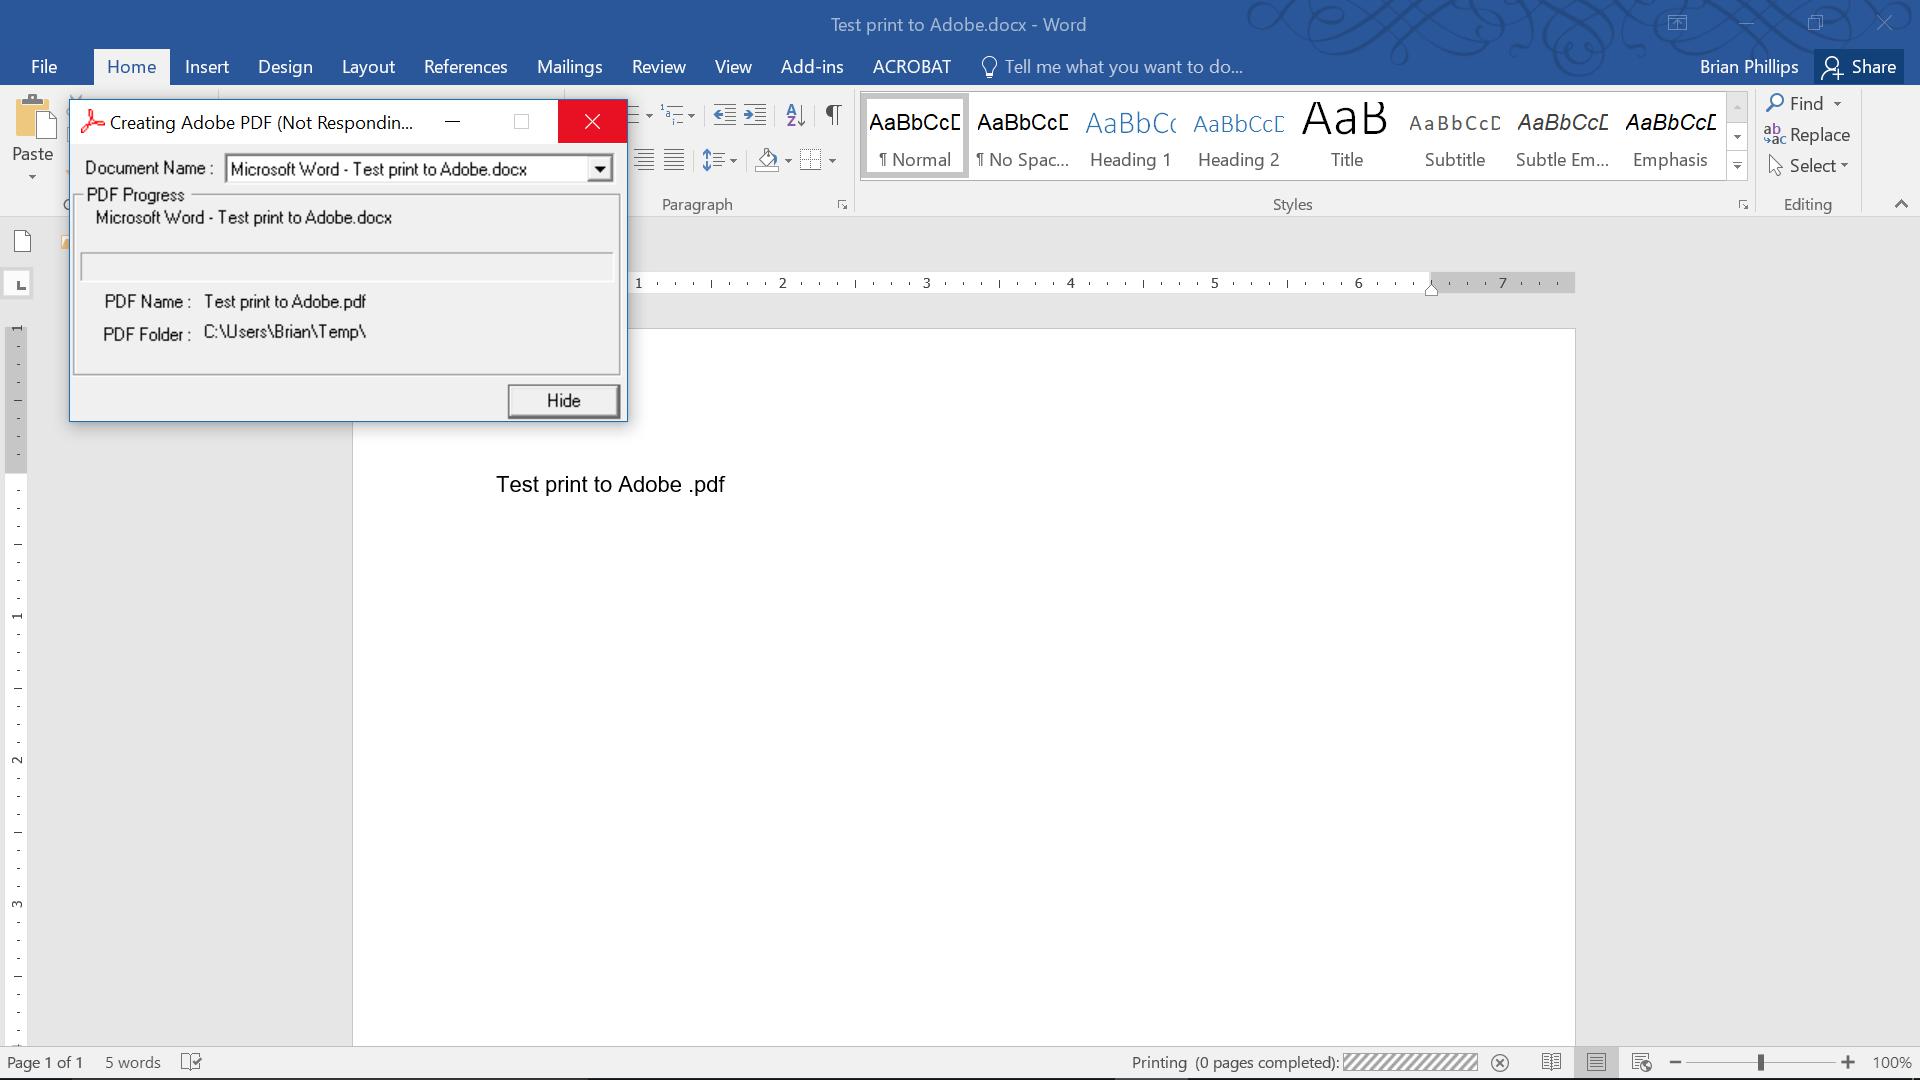Open the proofing errors checker in status bar
The image size is (1920, 1080).
191,1062
